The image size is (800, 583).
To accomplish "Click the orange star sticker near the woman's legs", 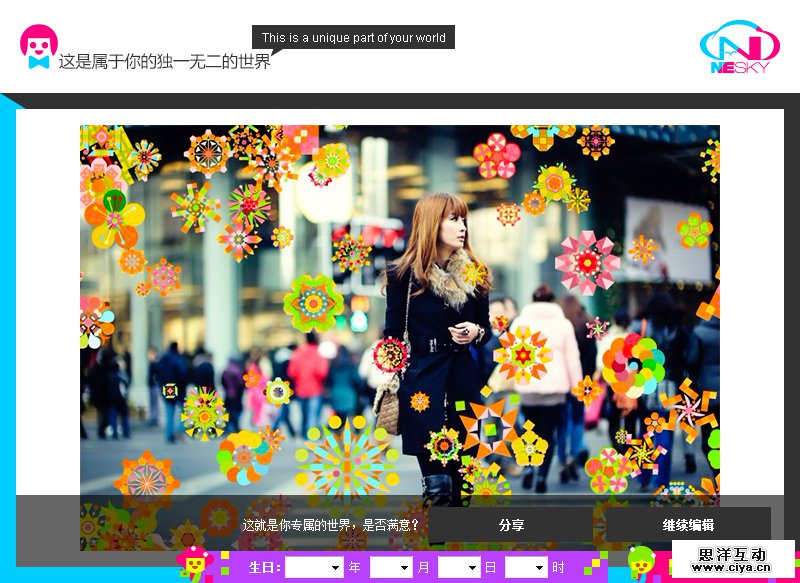I will [490, 422].
